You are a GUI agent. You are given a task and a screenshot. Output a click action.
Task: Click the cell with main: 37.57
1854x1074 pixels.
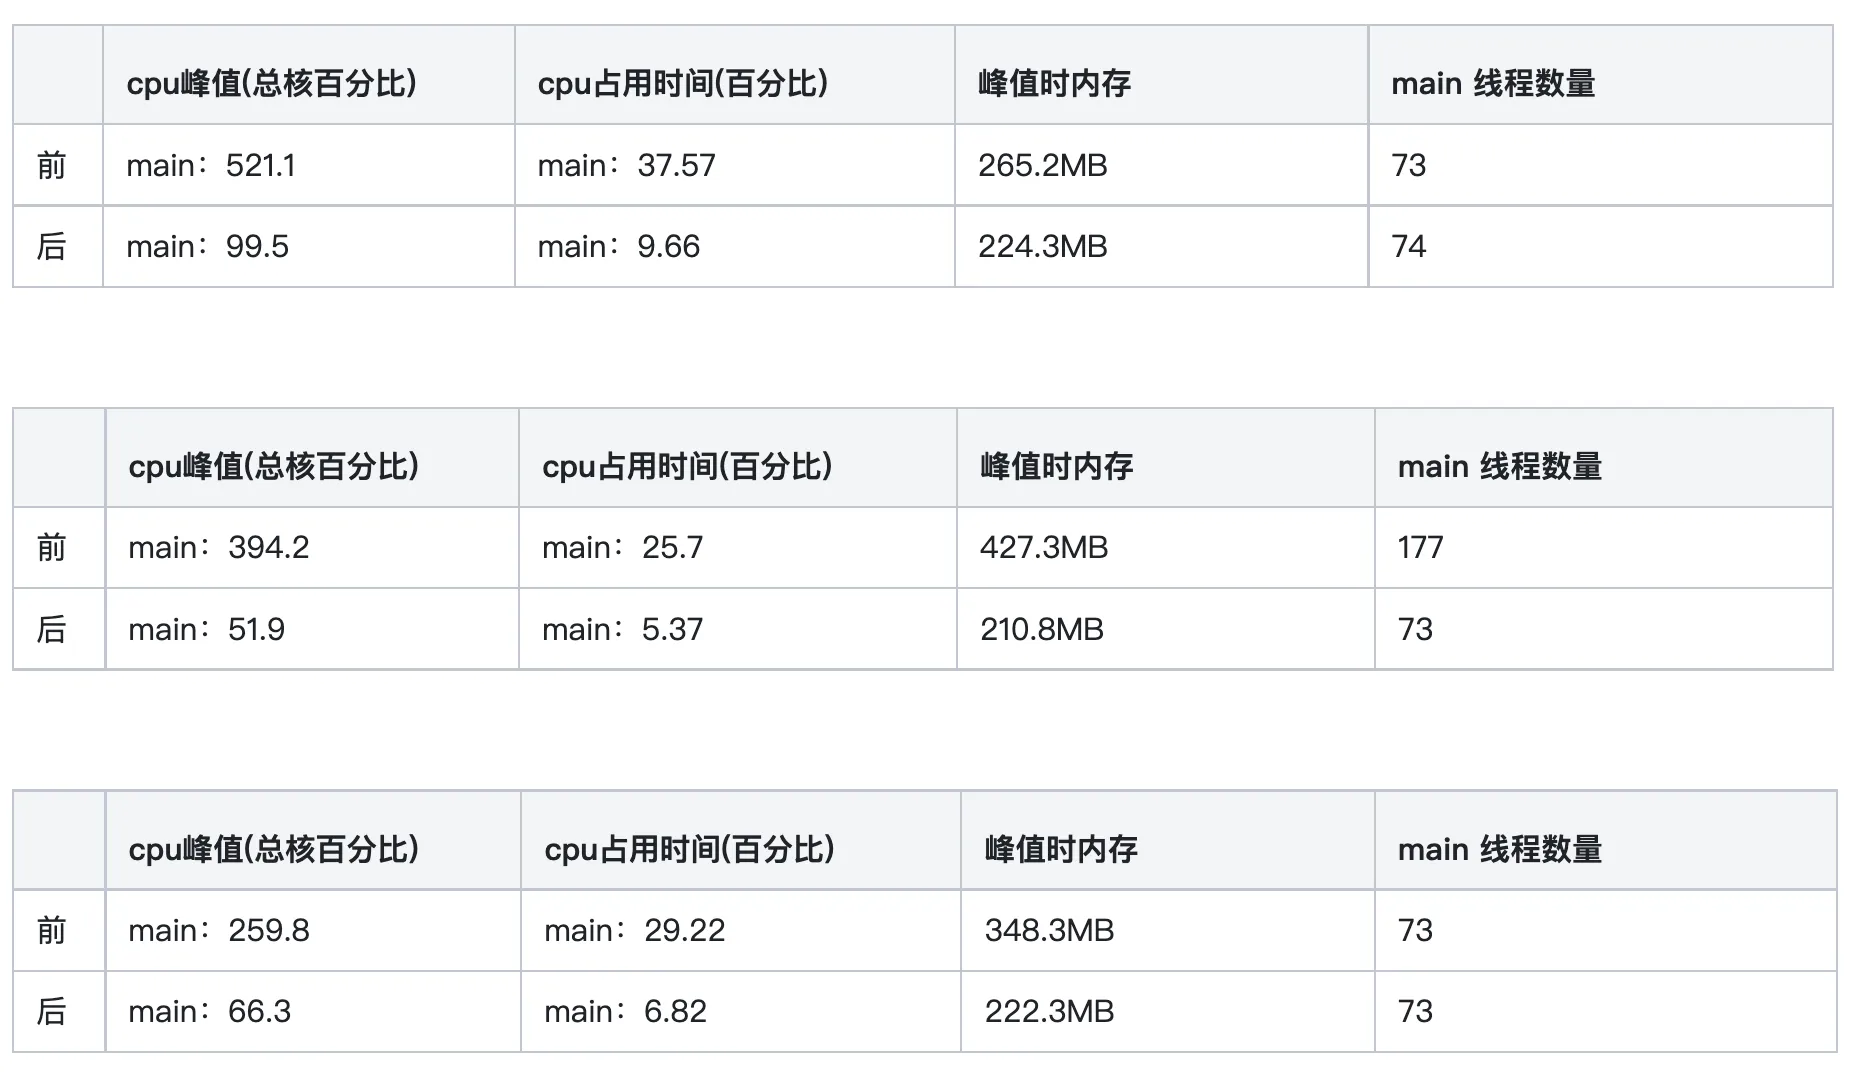tap(626, 165)
